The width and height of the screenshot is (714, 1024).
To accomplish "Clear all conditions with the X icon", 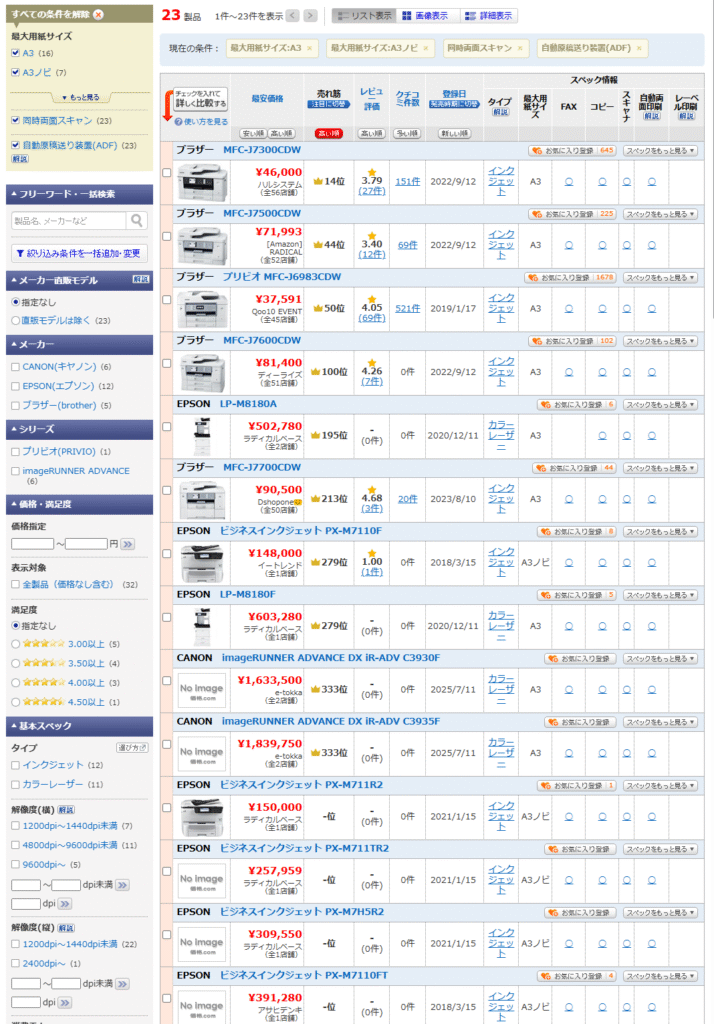I will pos(98,14).
